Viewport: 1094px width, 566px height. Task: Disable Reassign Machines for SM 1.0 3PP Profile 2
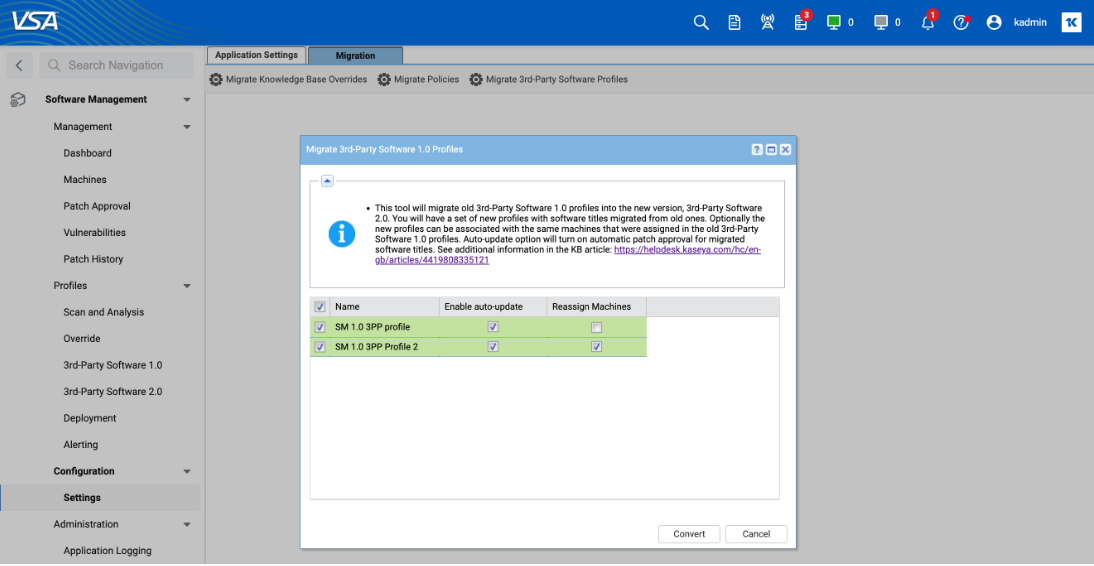tap(597, 346)
